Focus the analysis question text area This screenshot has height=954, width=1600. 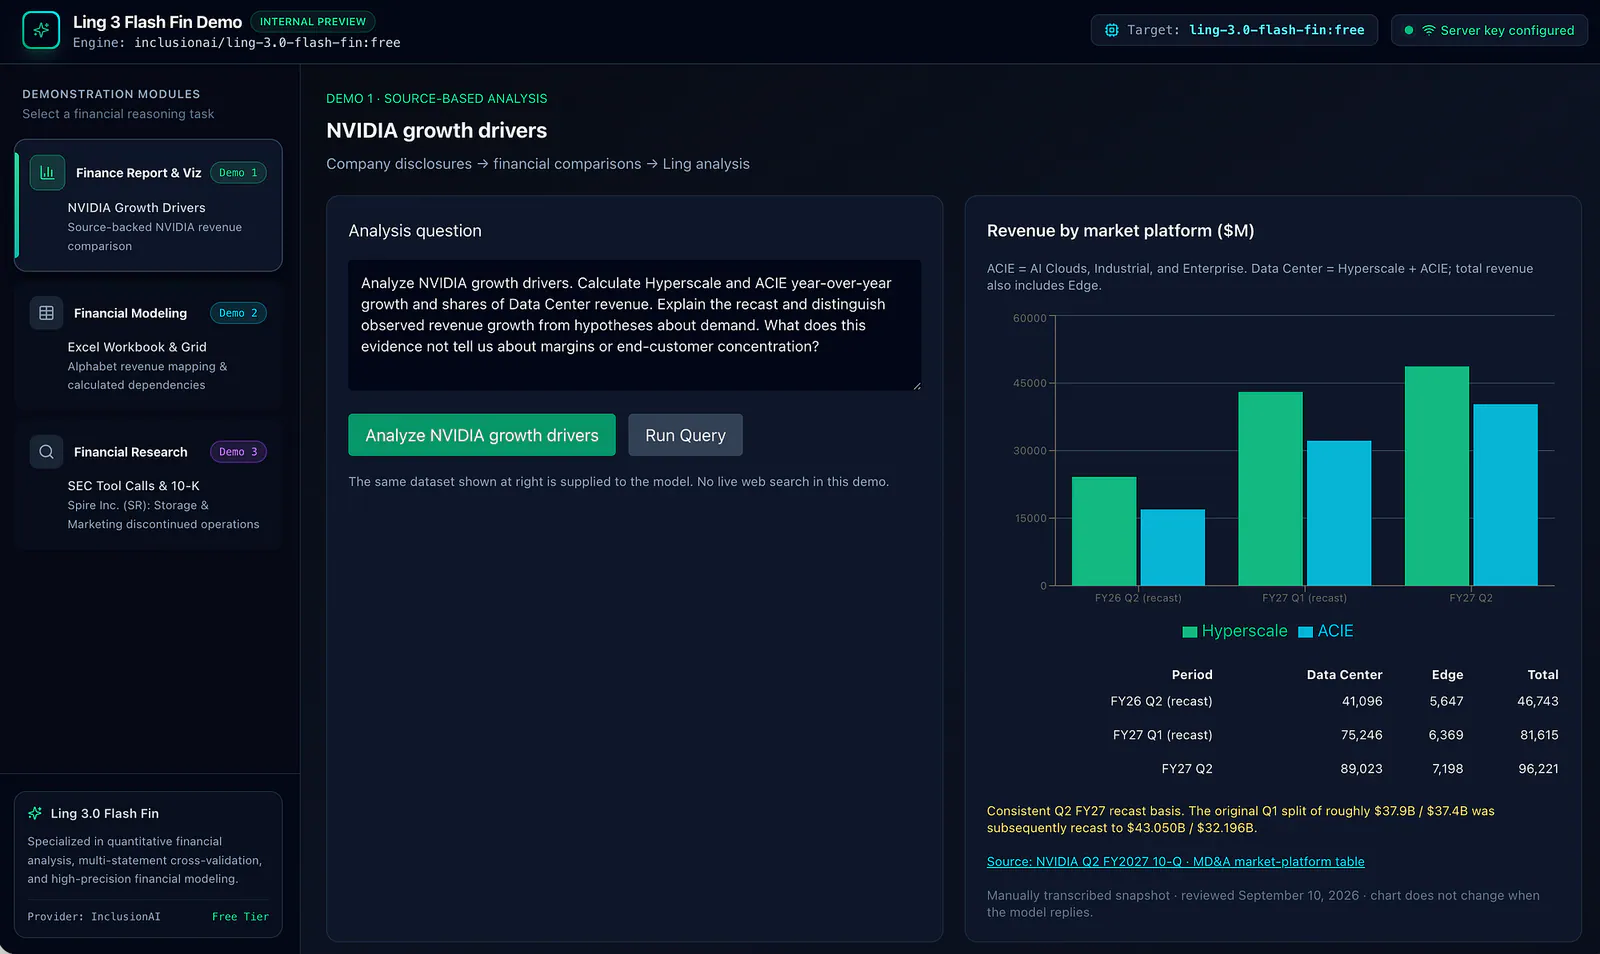pyautogui.click(x=634, y=325)
